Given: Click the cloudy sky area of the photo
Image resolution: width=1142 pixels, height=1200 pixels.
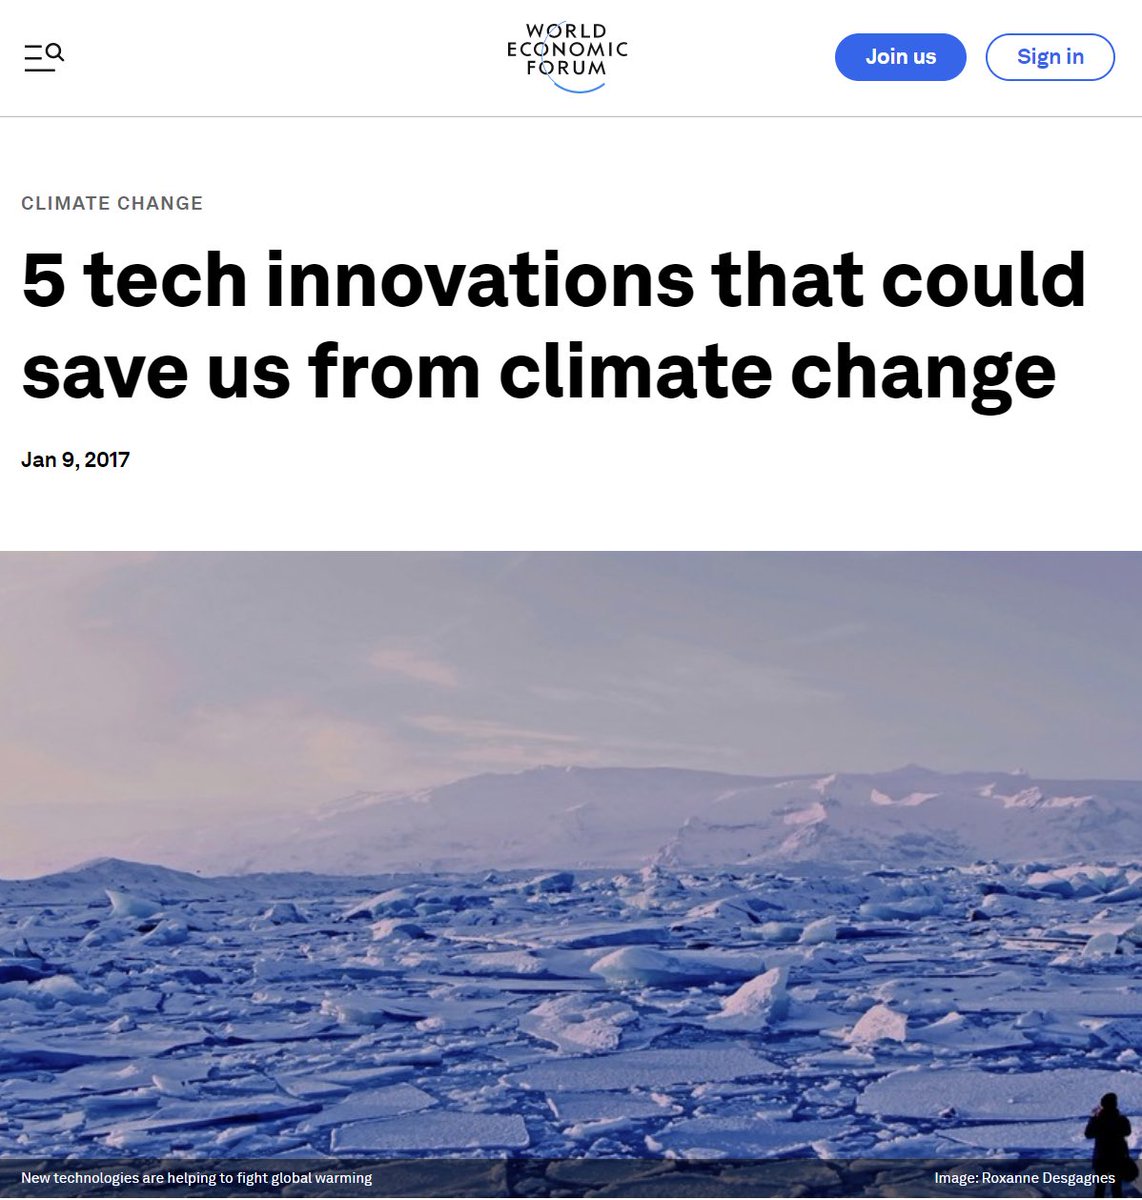Looking at the screenshot, I should pyautogui.click(x=571, y=650).
